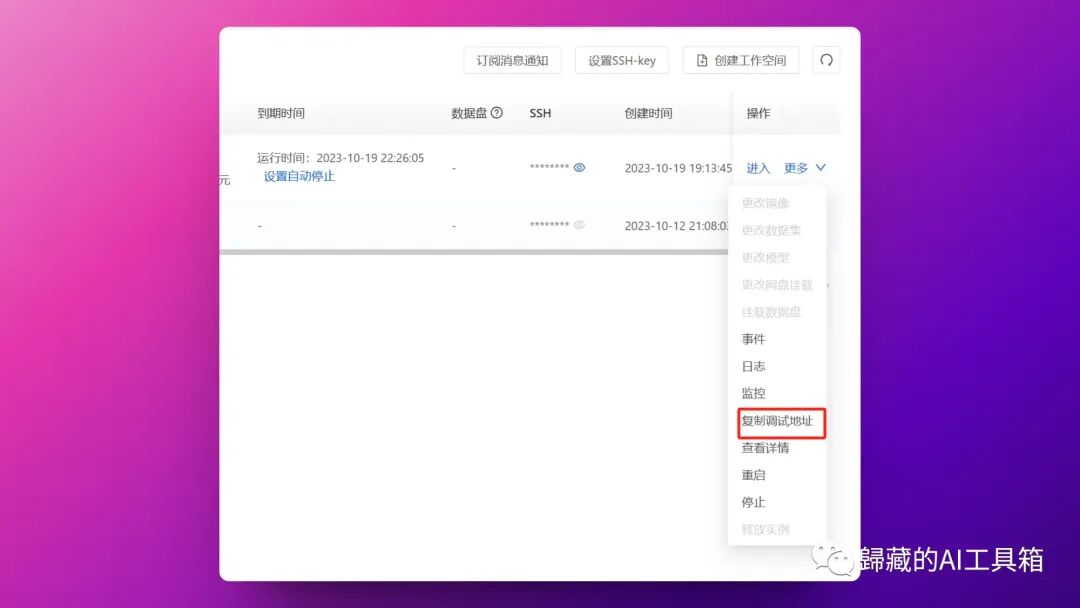Click the 创建工作空间 button
1080x608 pixels.
(x=741, y=61)
